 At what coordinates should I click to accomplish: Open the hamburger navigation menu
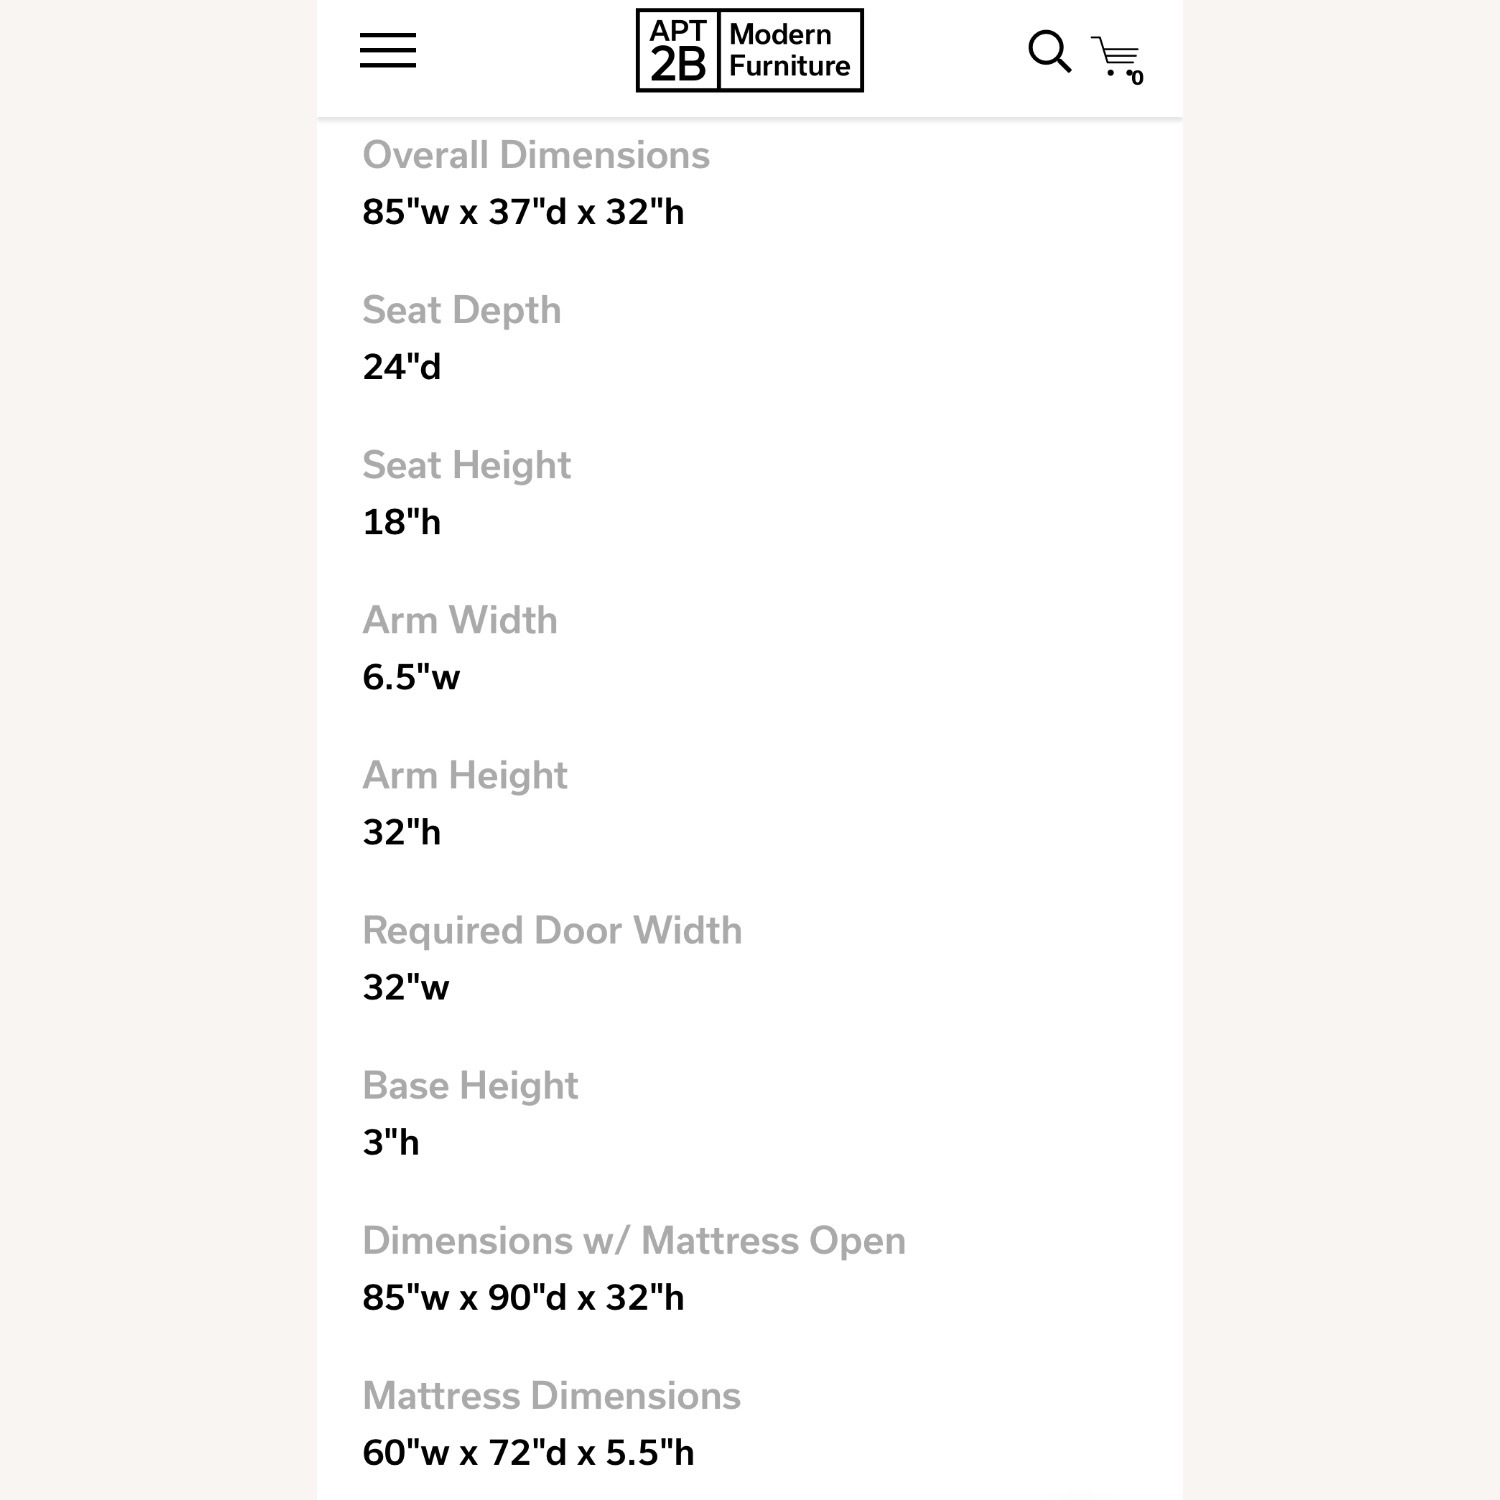click(x=388, y=50)
